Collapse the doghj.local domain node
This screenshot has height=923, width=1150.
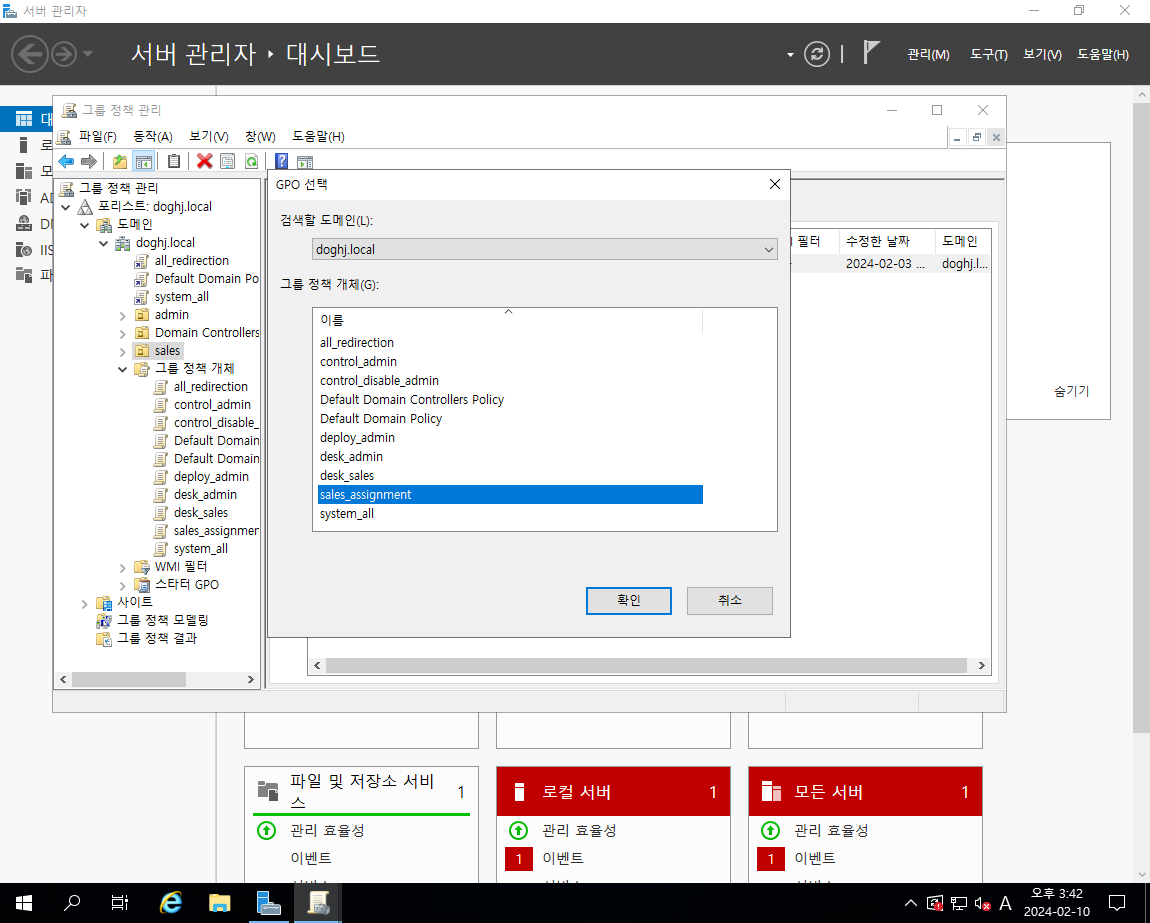pos(103,243)
